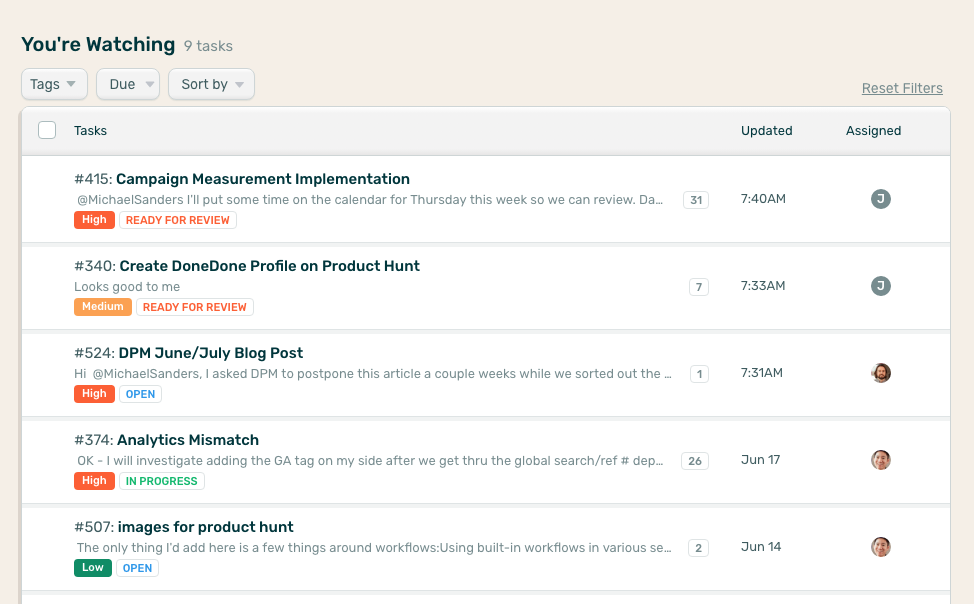Click the Reset Filters link
This screenshot has height=604, width=974.
click(x=902, y=88)
